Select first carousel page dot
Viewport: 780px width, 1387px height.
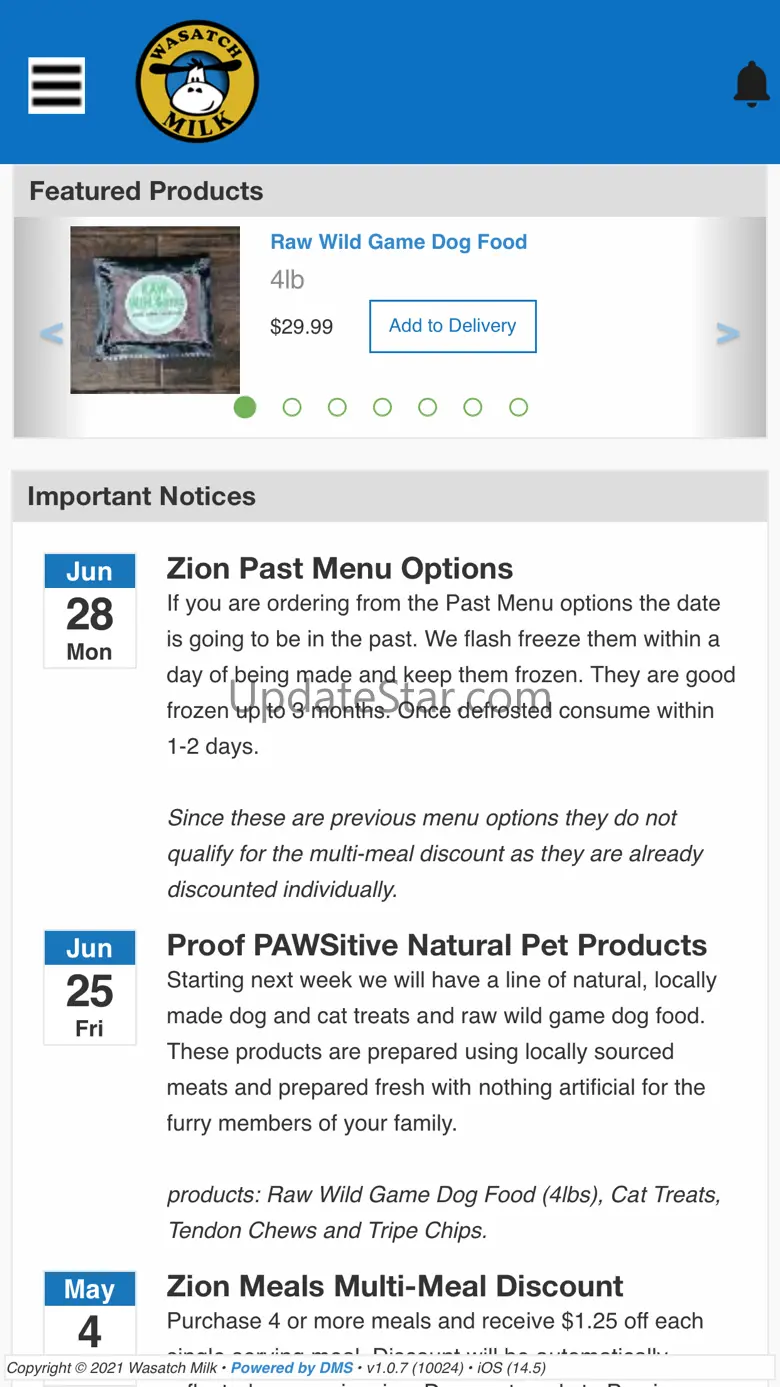click(245, 407)
